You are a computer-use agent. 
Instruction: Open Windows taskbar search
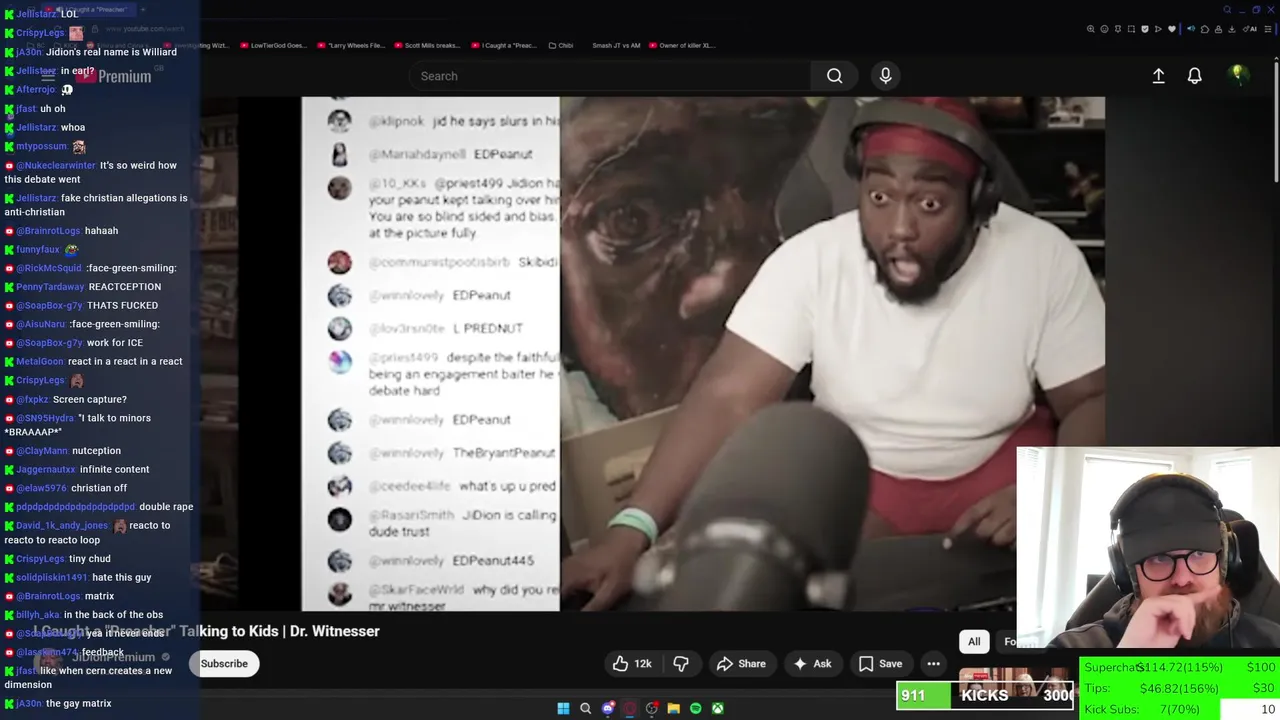pyautogui.click(x=585, y=708)
